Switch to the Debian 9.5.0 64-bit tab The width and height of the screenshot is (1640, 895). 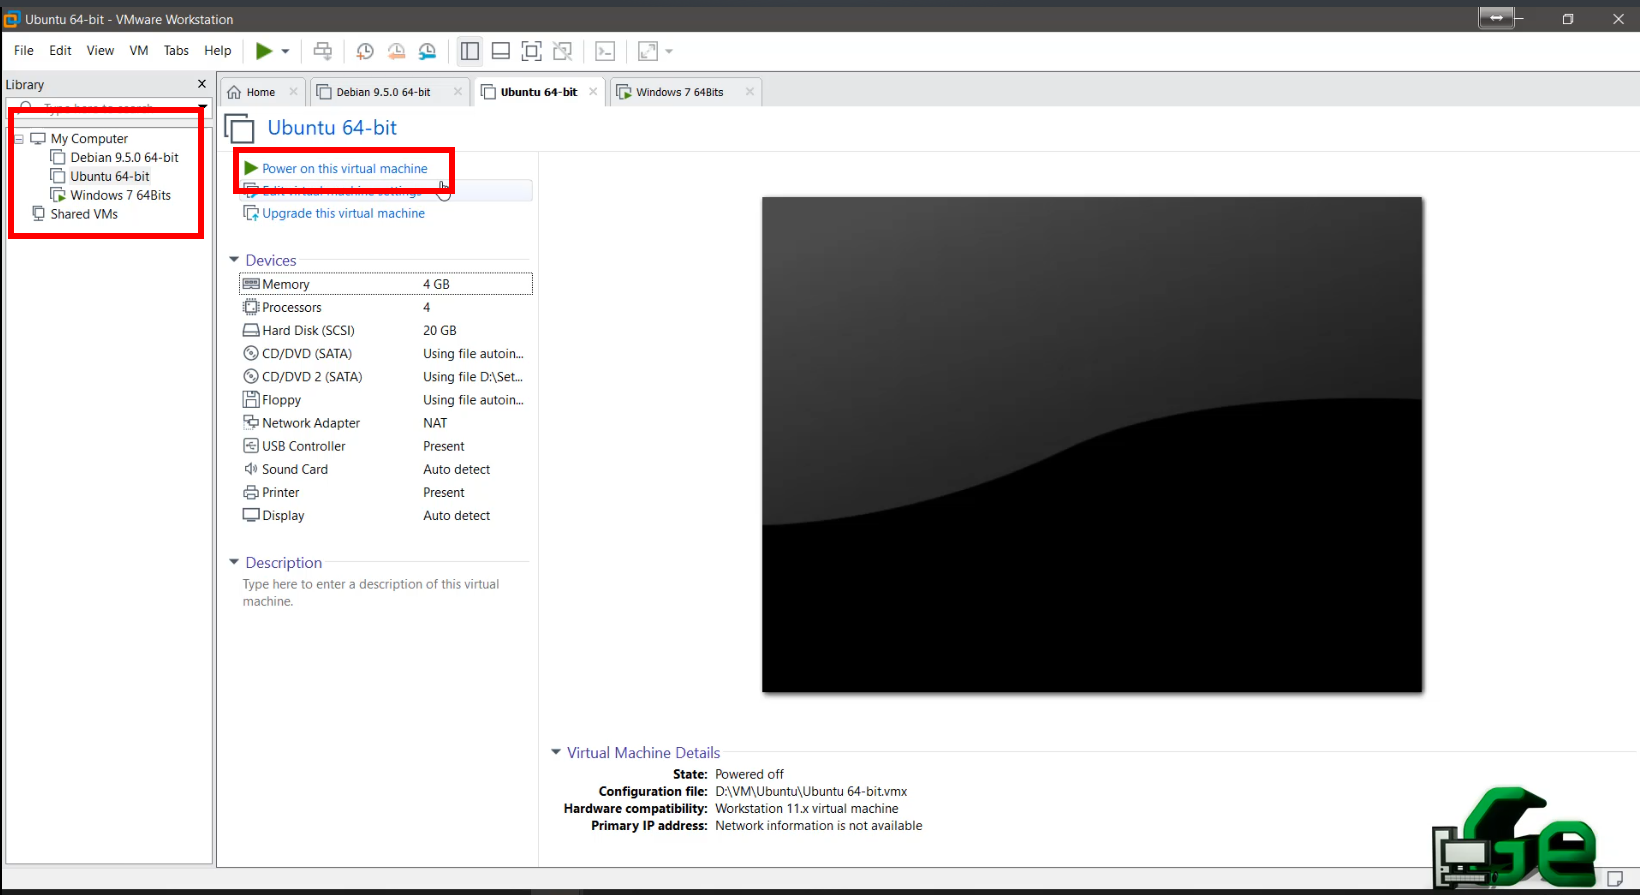(383, 92)
